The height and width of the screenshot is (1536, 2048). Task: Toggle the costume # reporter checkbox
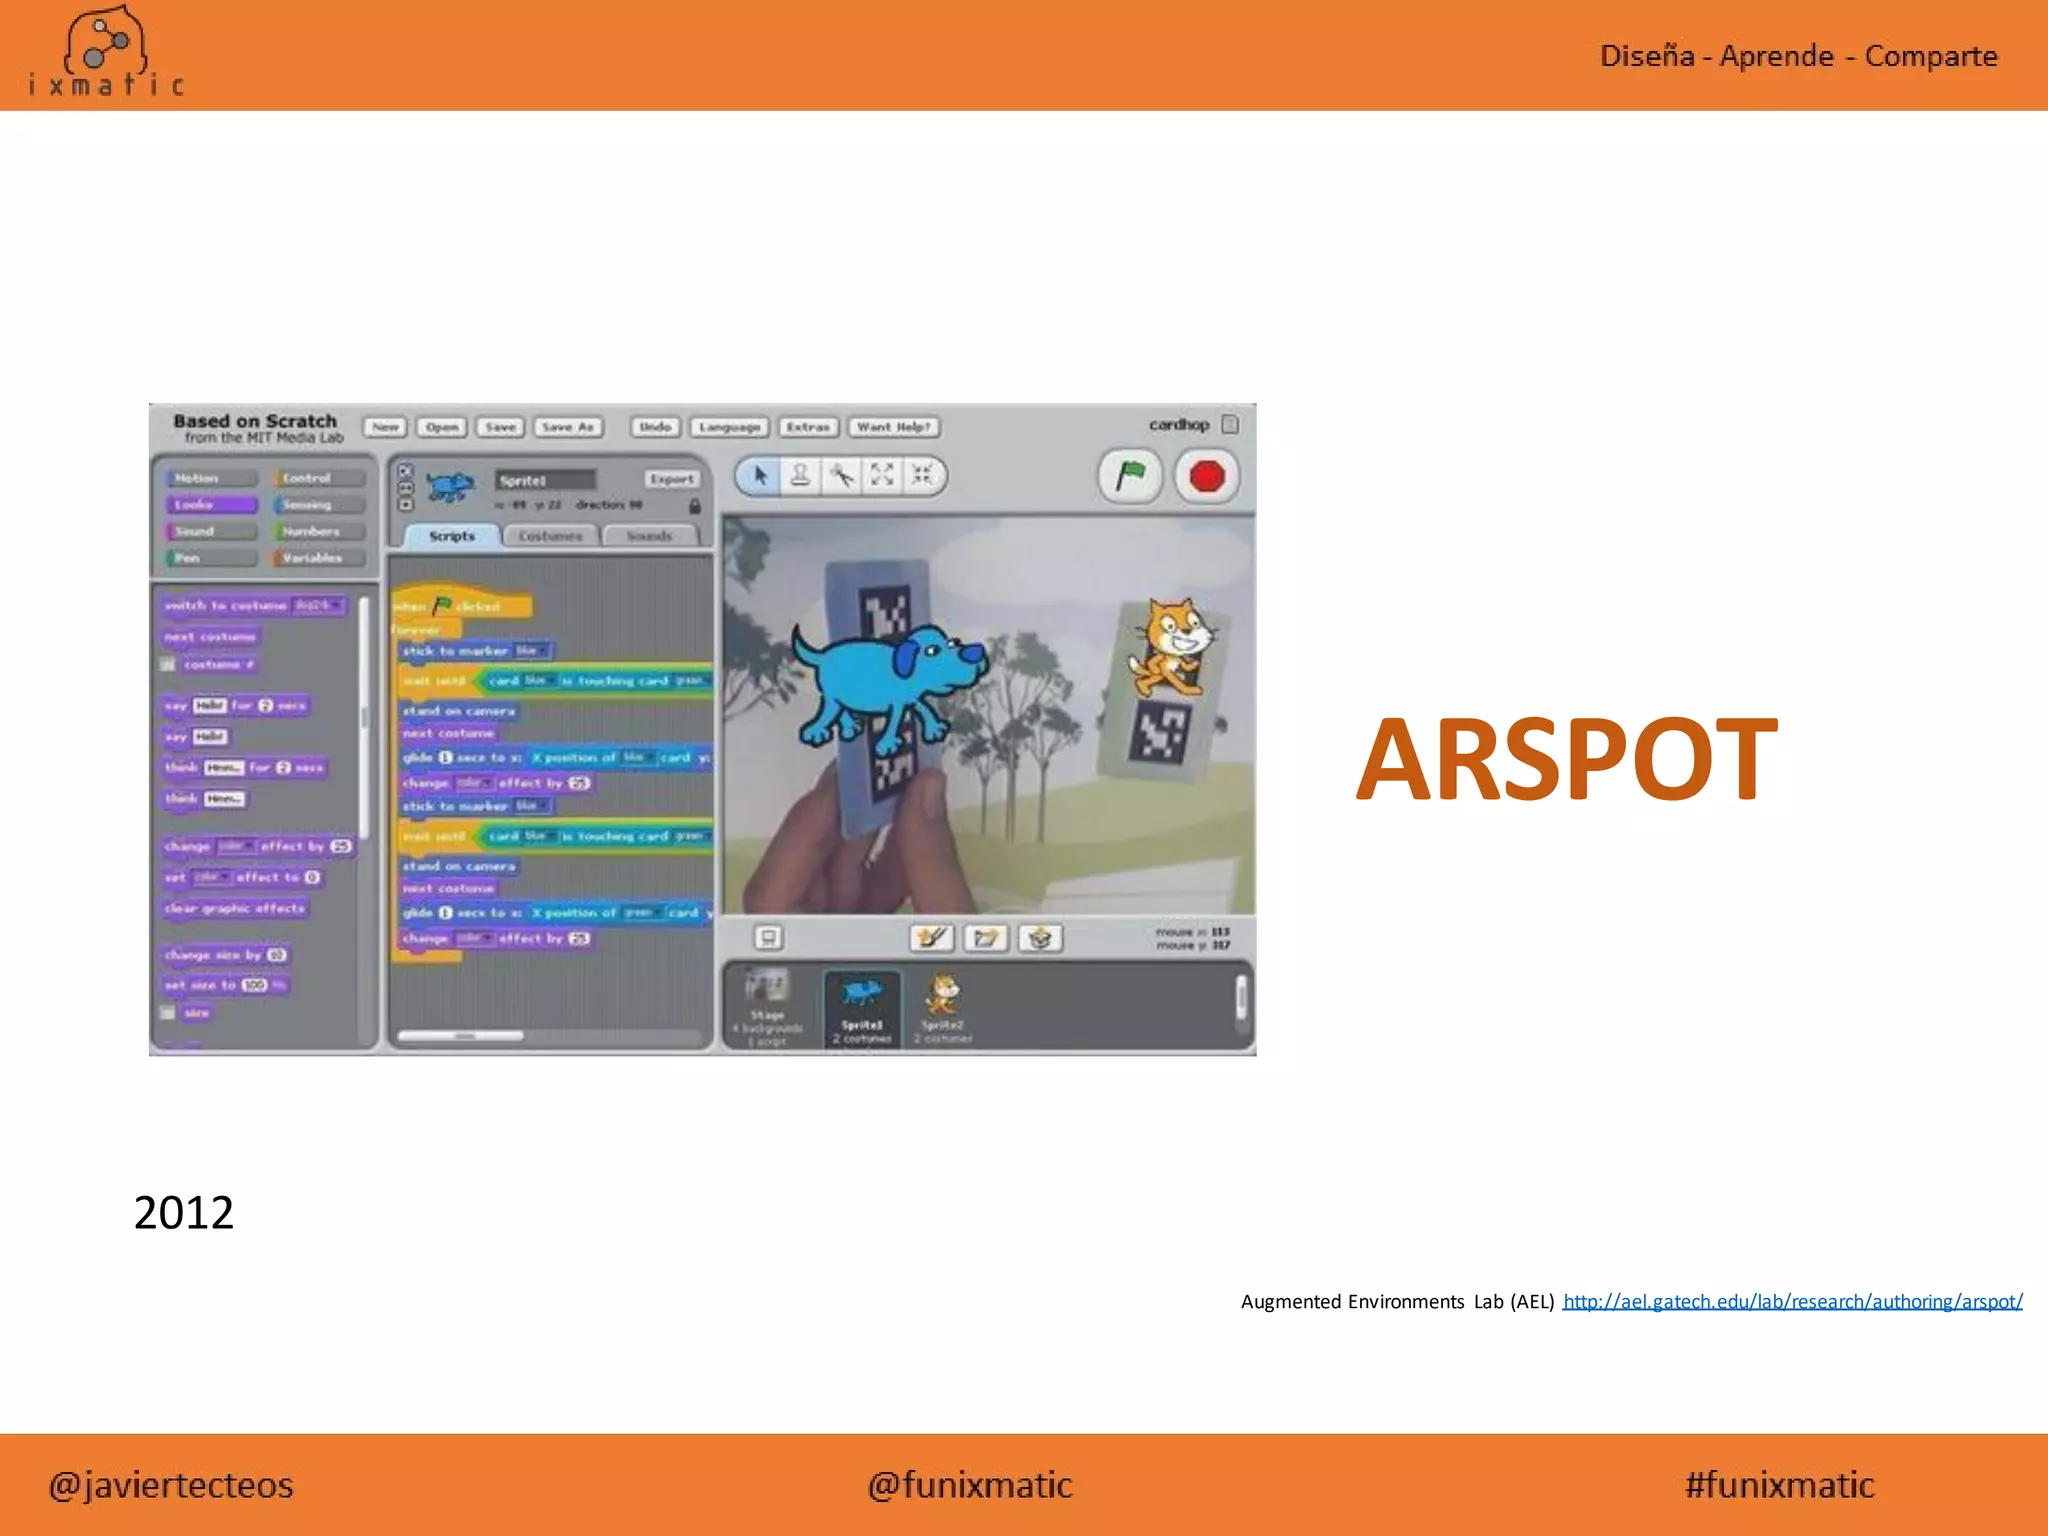168,665
